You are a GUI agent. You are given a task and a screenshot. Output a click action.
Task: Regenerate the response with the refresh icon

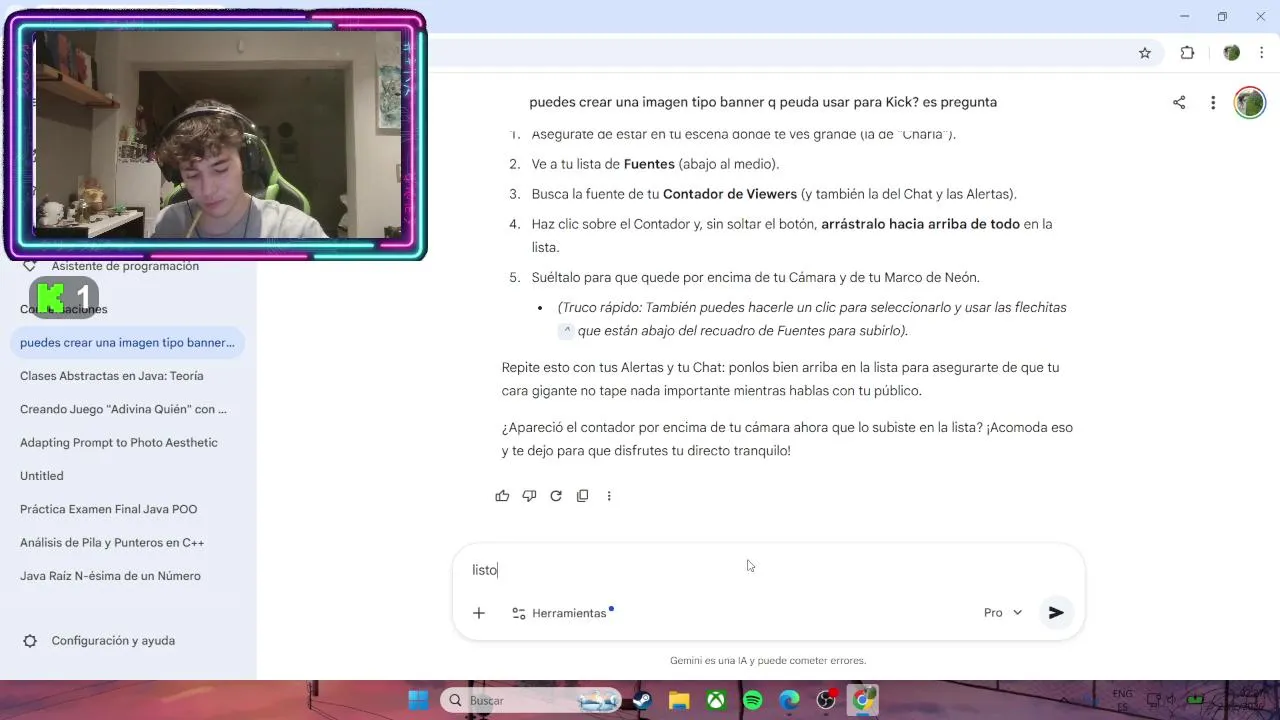[x=556, y=496]
